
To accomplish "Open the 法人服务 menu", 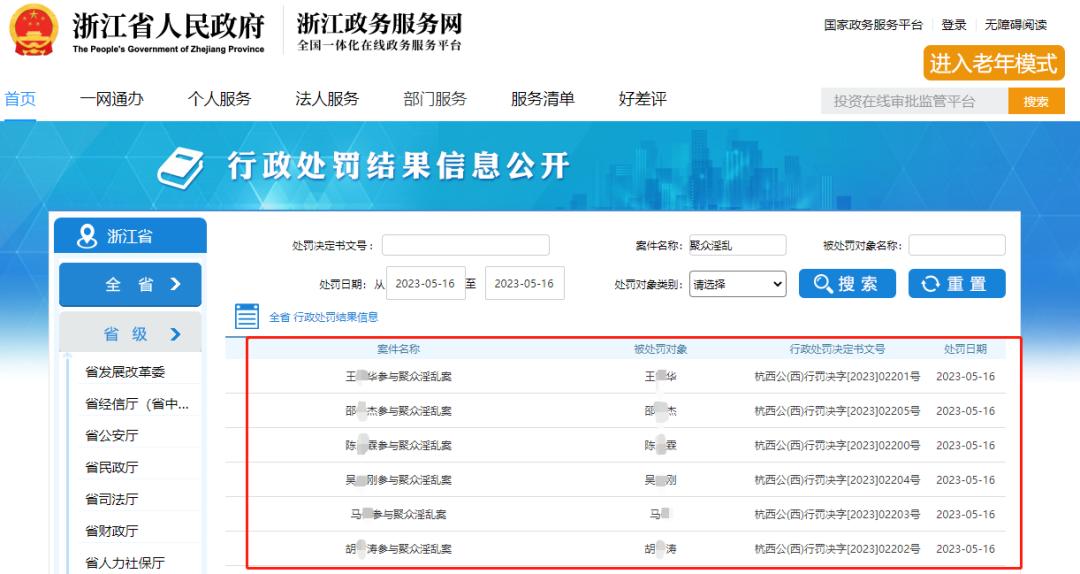I will click(x=327, y=99).
